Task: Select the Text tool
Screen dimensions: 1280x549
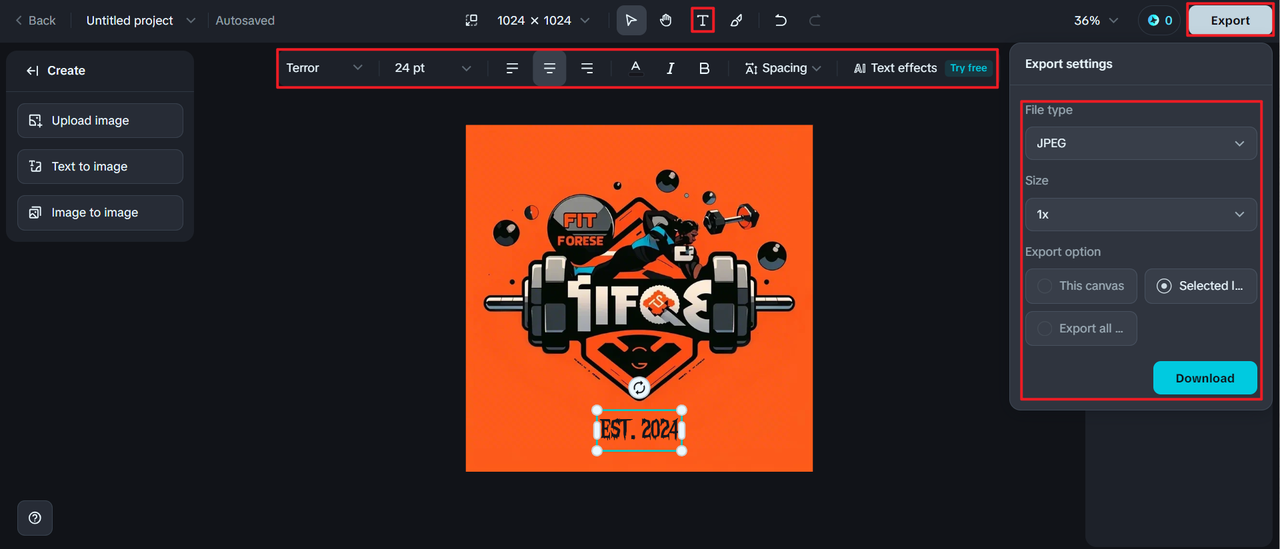Action: 703,20
